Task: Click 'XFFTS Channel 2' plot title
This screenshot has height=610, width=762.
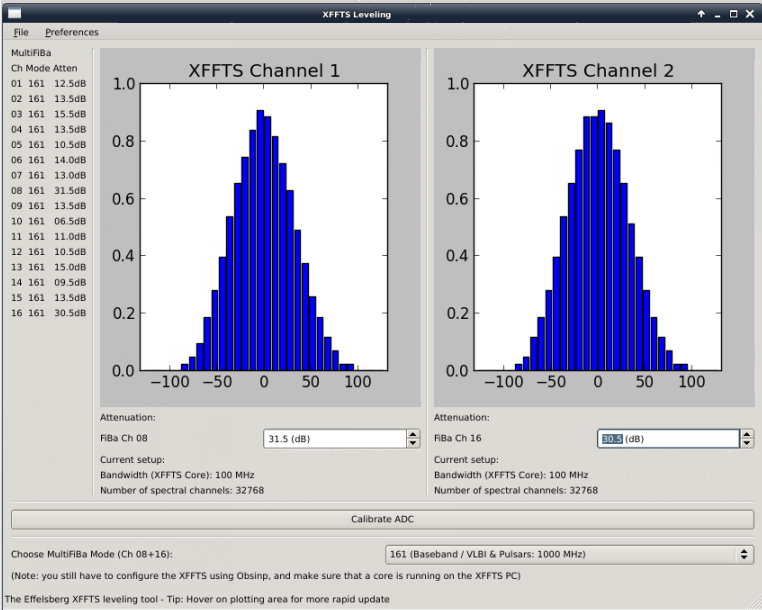Action: click(x=598, y=71)
